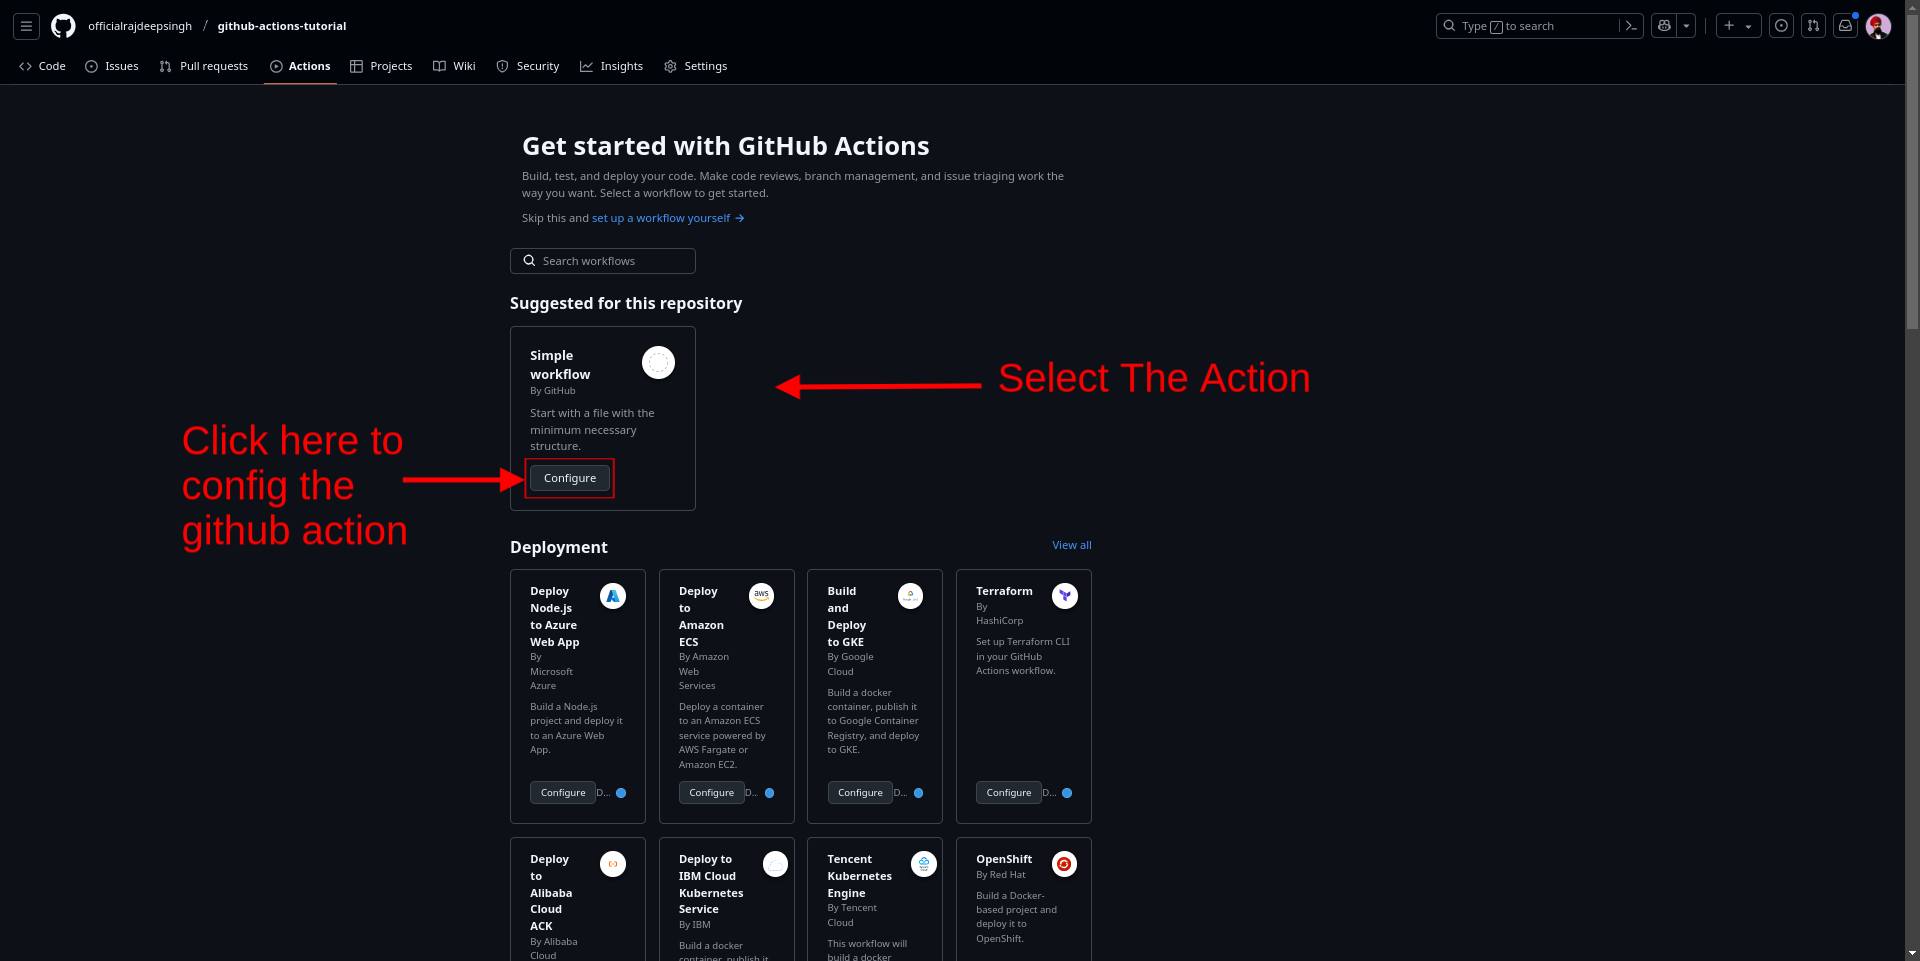
Task: Open the Copilot chat icon
Action: 1664,26
